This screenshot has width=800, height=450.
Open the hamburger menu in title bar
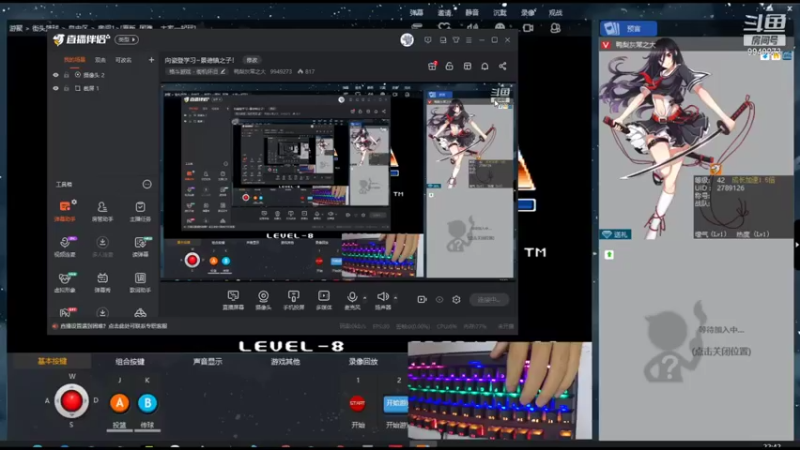(x=469, y=40)
